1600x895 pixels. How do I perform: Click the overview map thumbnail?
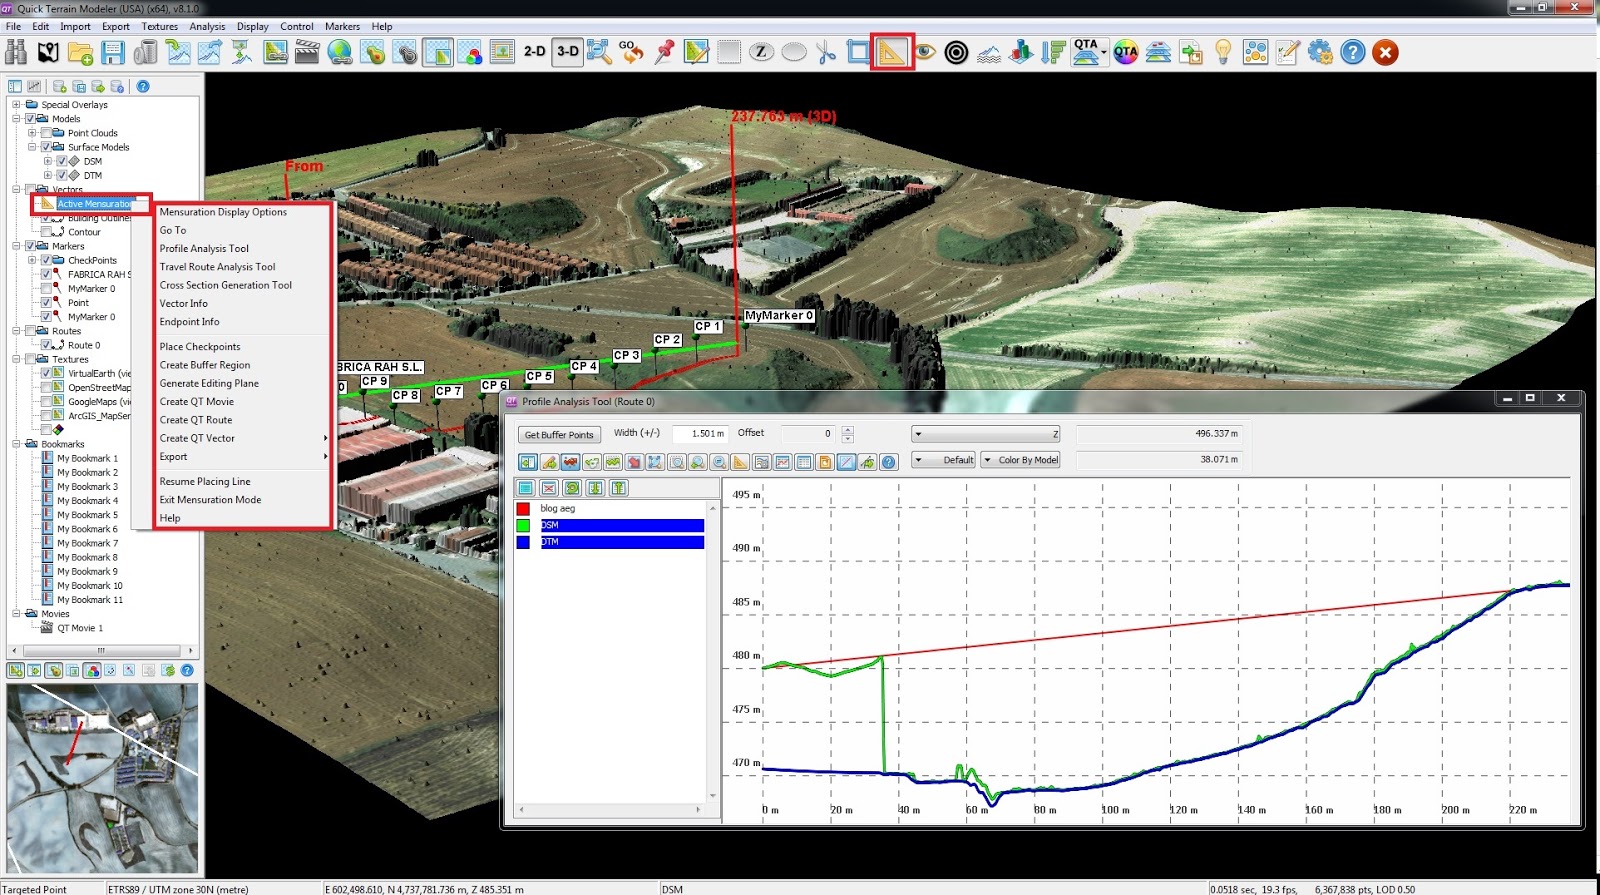click(102, 778)
